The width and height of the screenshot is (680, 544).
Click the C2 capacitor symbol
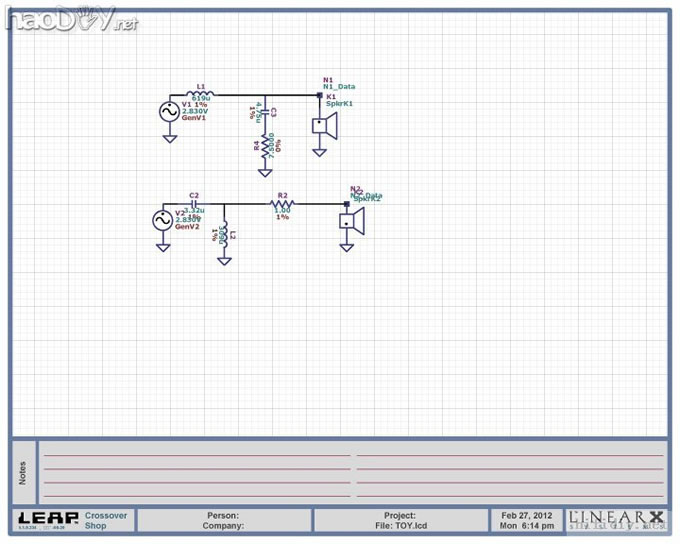click(x=194, y=204)
